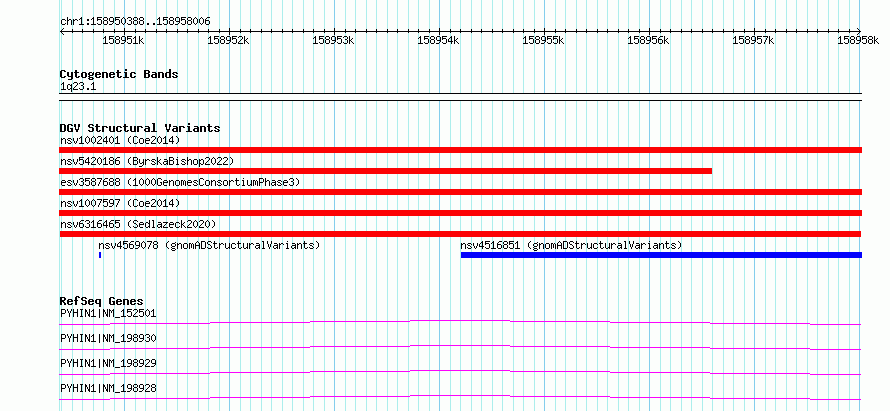Click the 158952k ruler position label
The image size is (890, 411).
click(x=228, y=40)
